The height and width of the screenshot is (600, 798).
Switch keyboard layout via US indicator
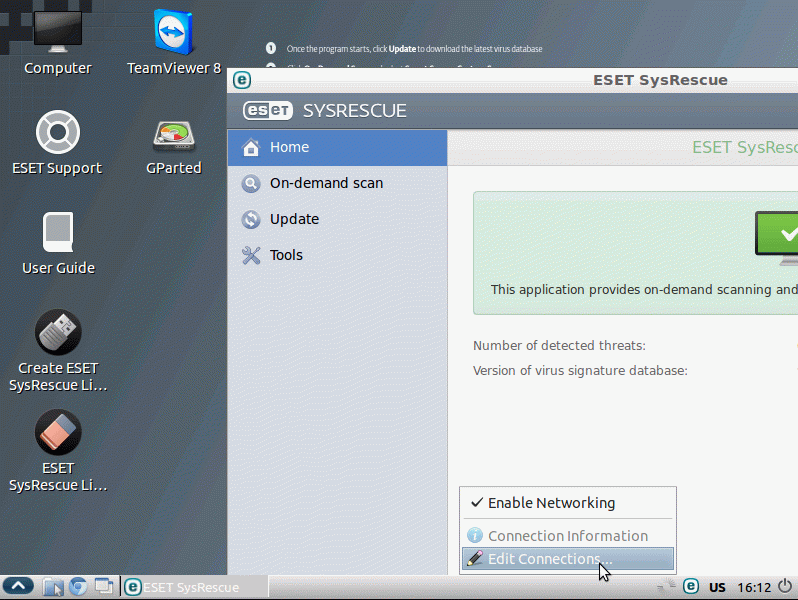pos(717,587)
